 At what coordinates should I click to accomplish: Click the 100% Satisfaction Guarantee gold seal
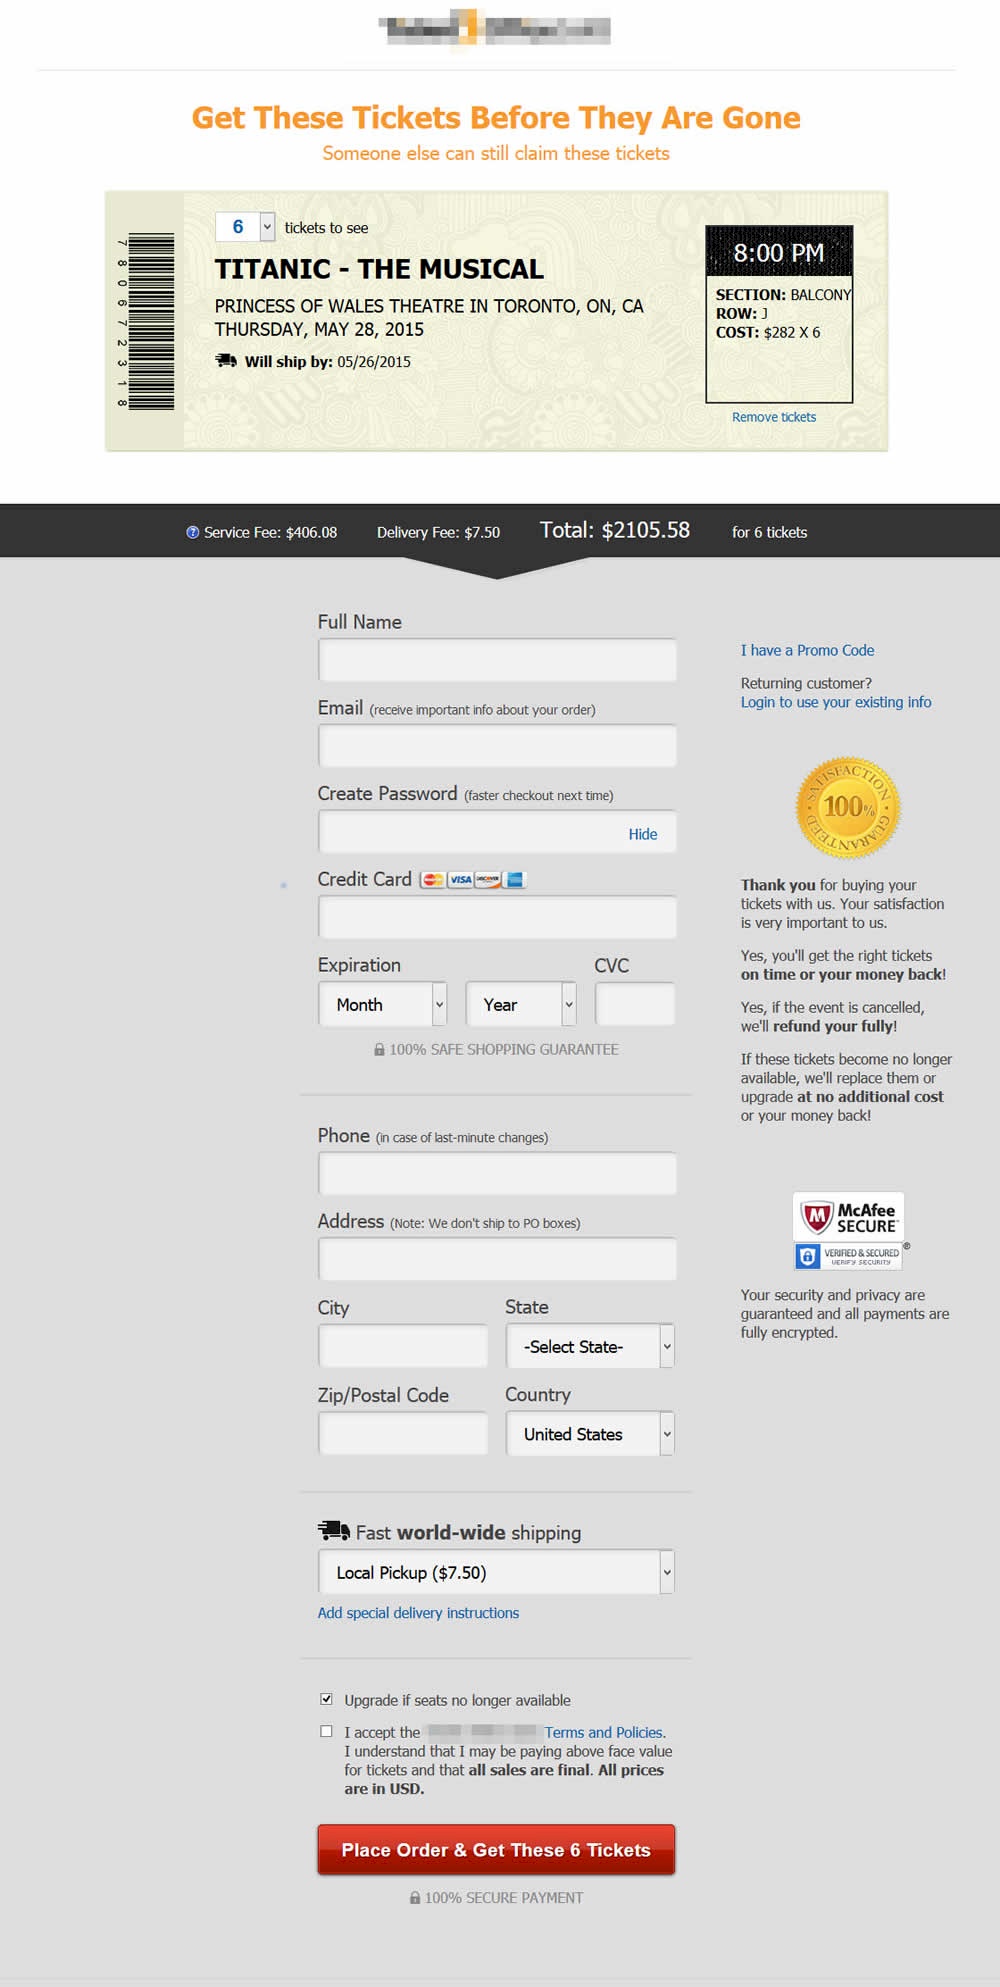click(848, 807)
